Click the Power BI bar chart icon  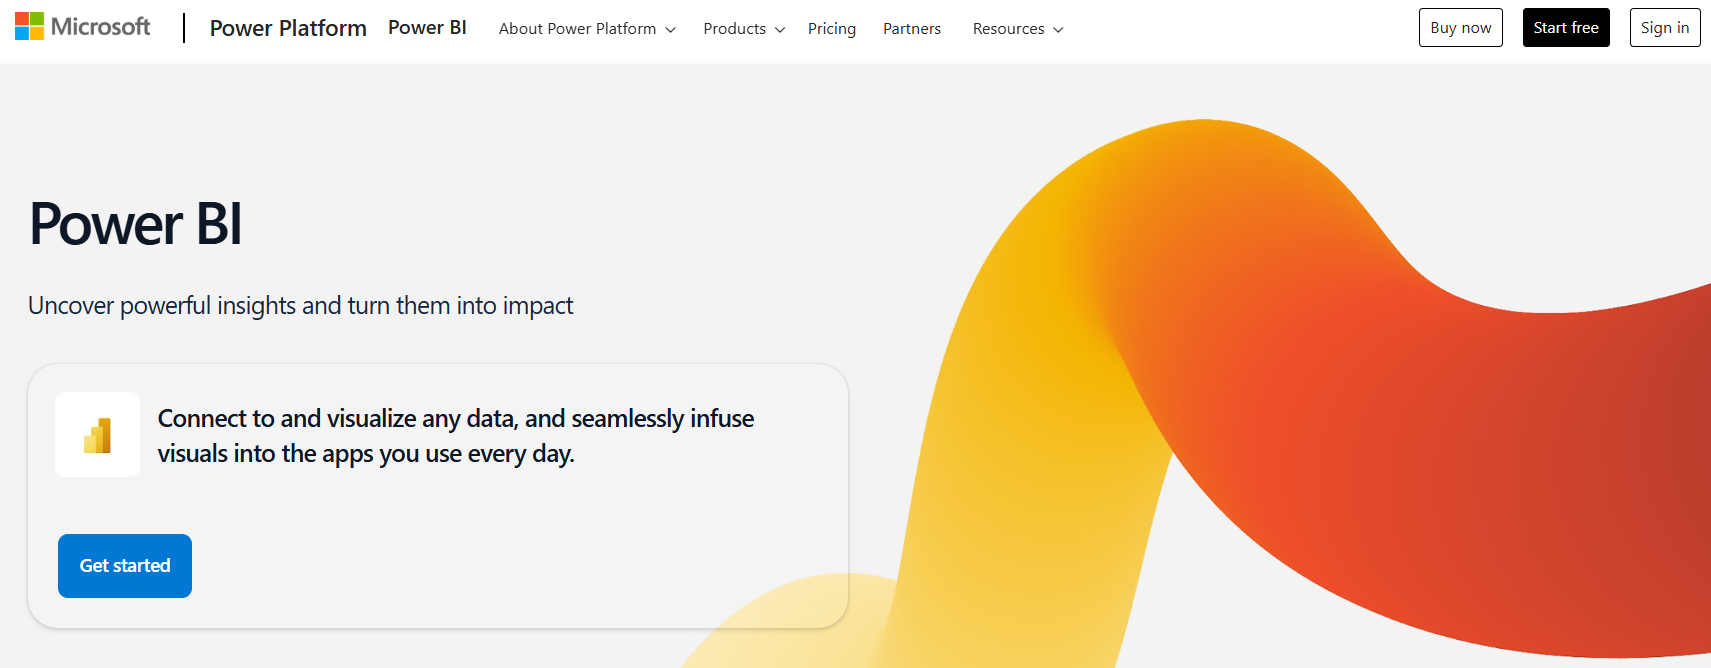click(98, 435)
